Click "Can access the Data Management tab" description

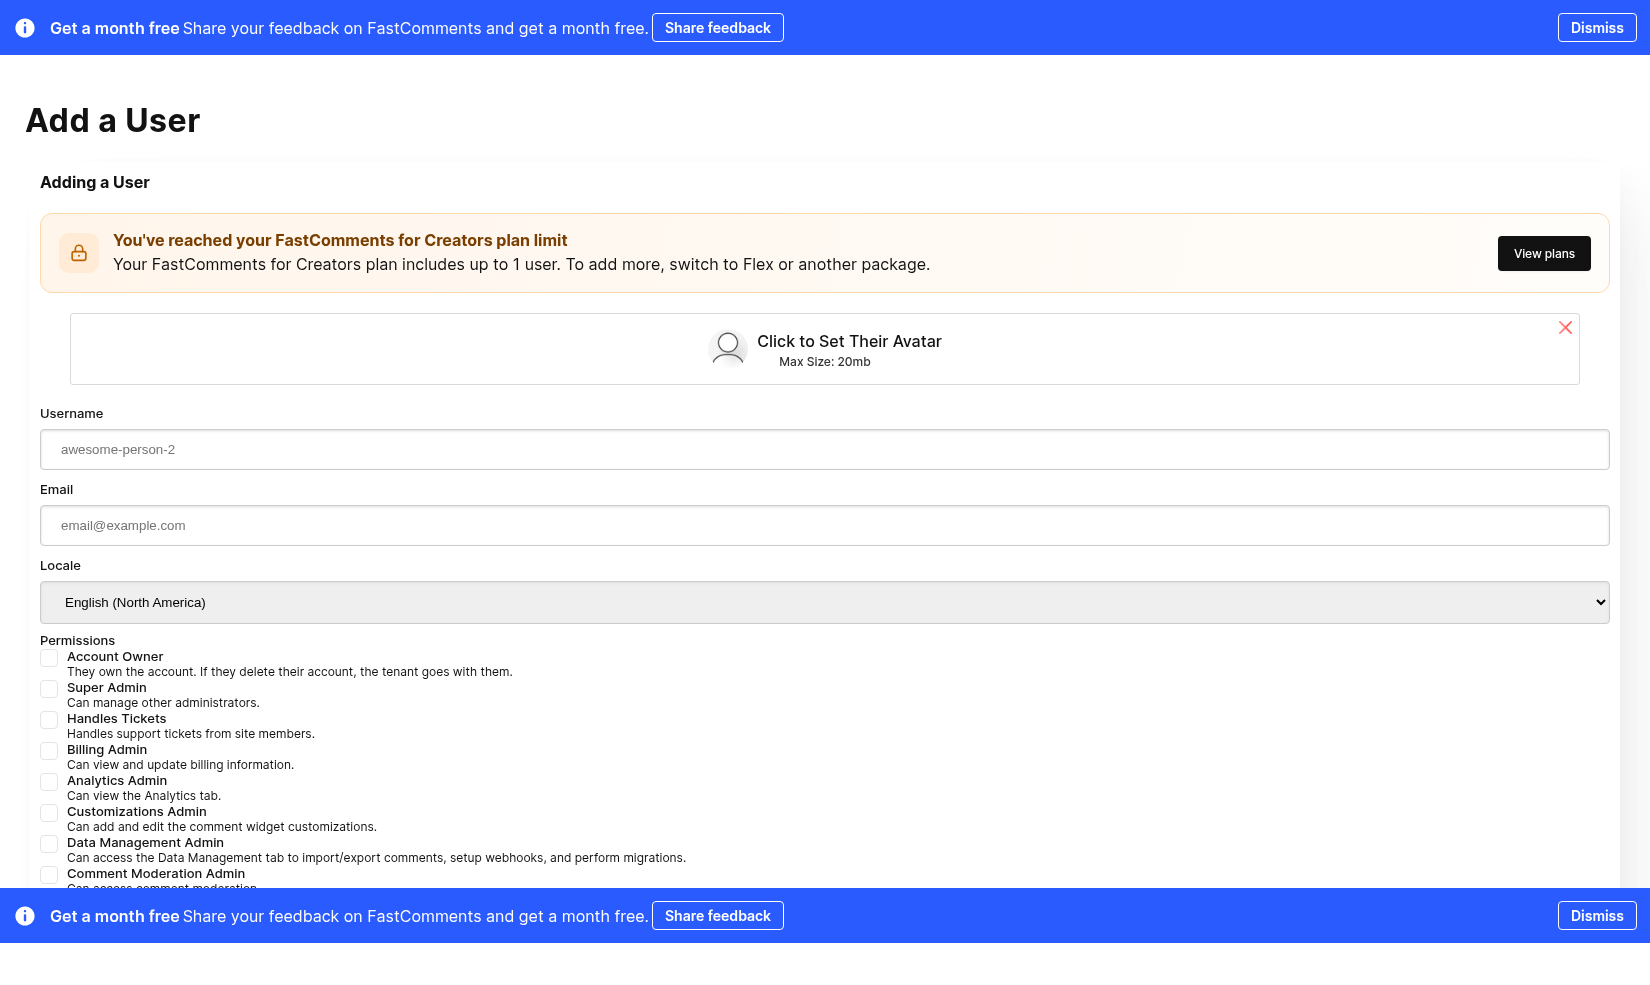[376, 858]
